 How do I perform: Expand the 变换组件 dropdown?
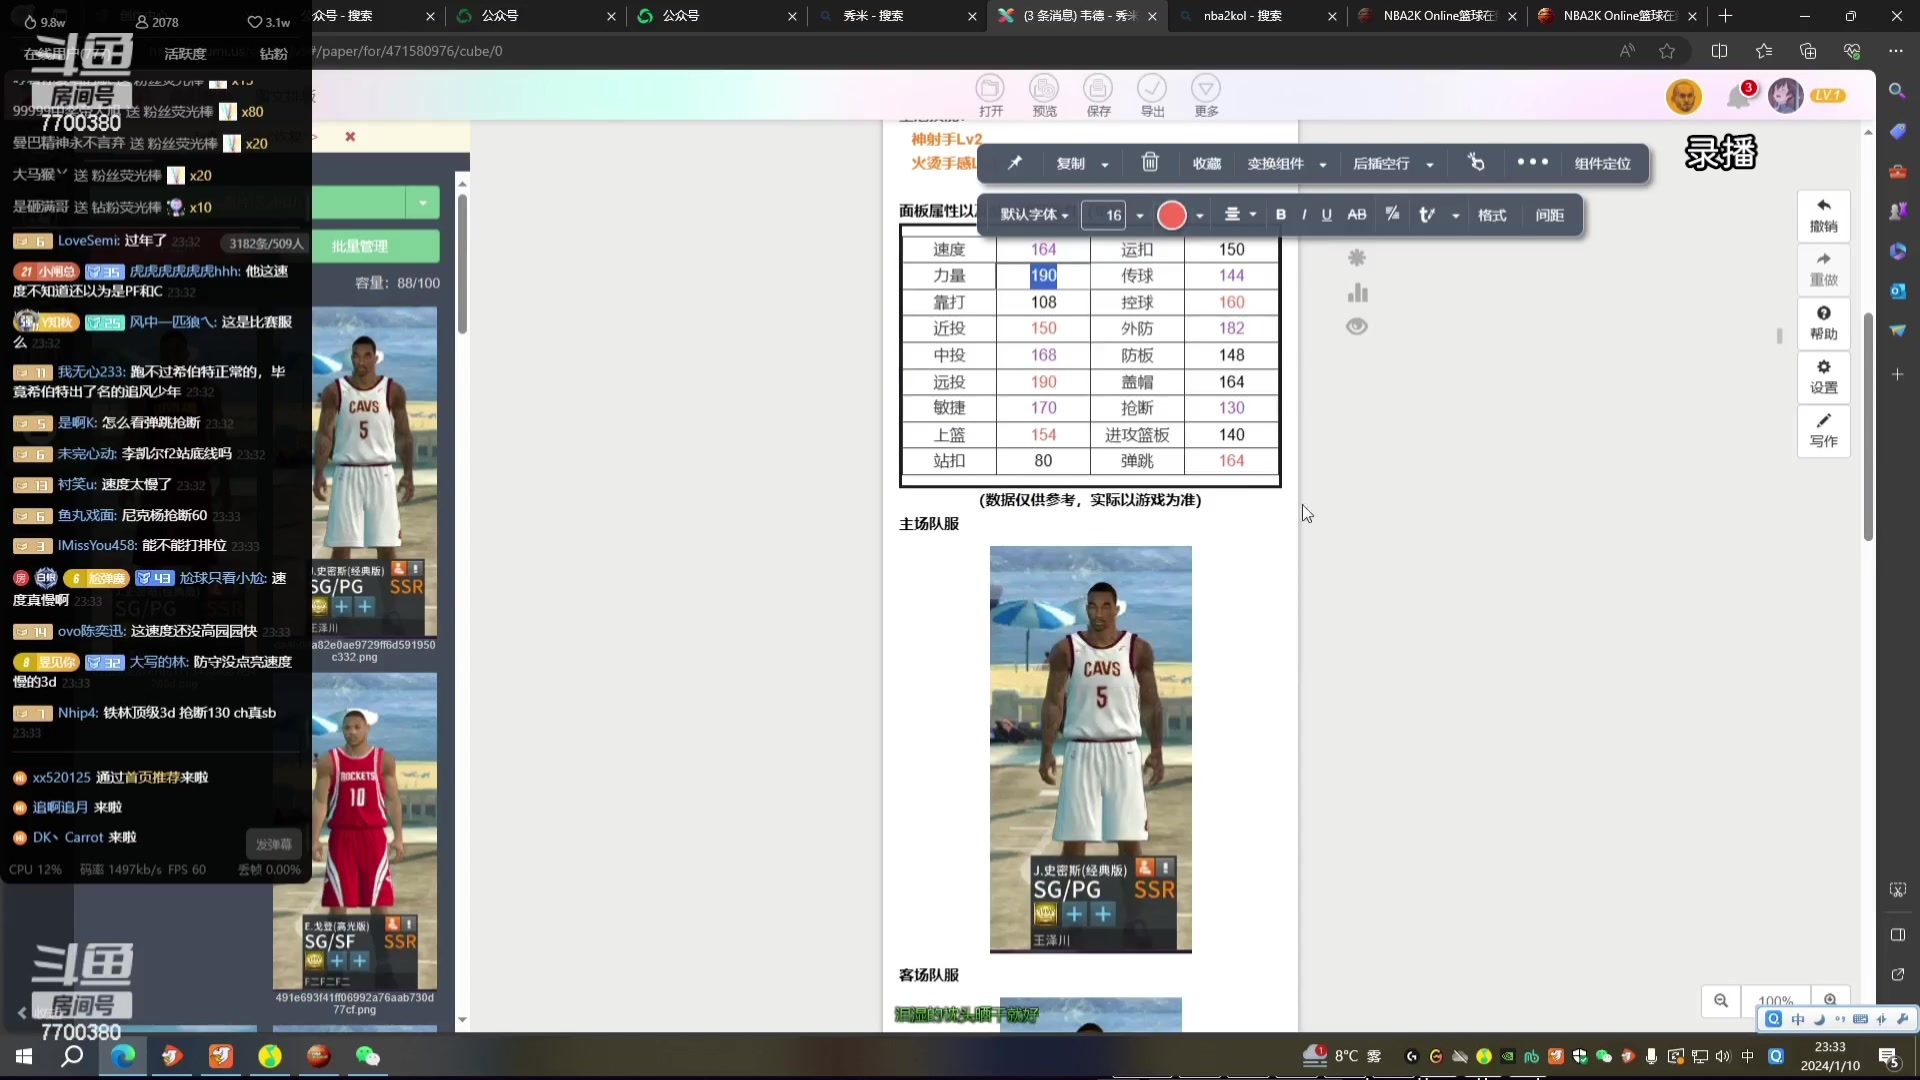point(1323,164)
